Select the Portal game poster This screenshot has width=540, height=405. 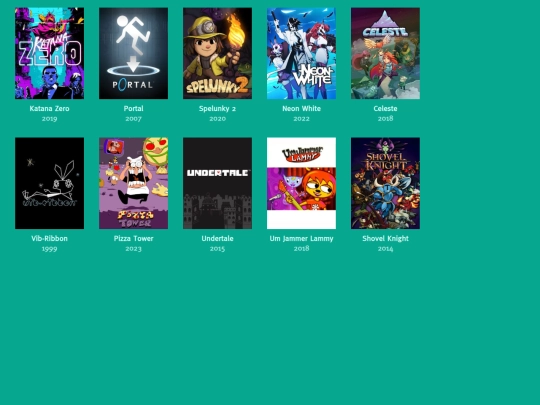click(x=134, y=53)
